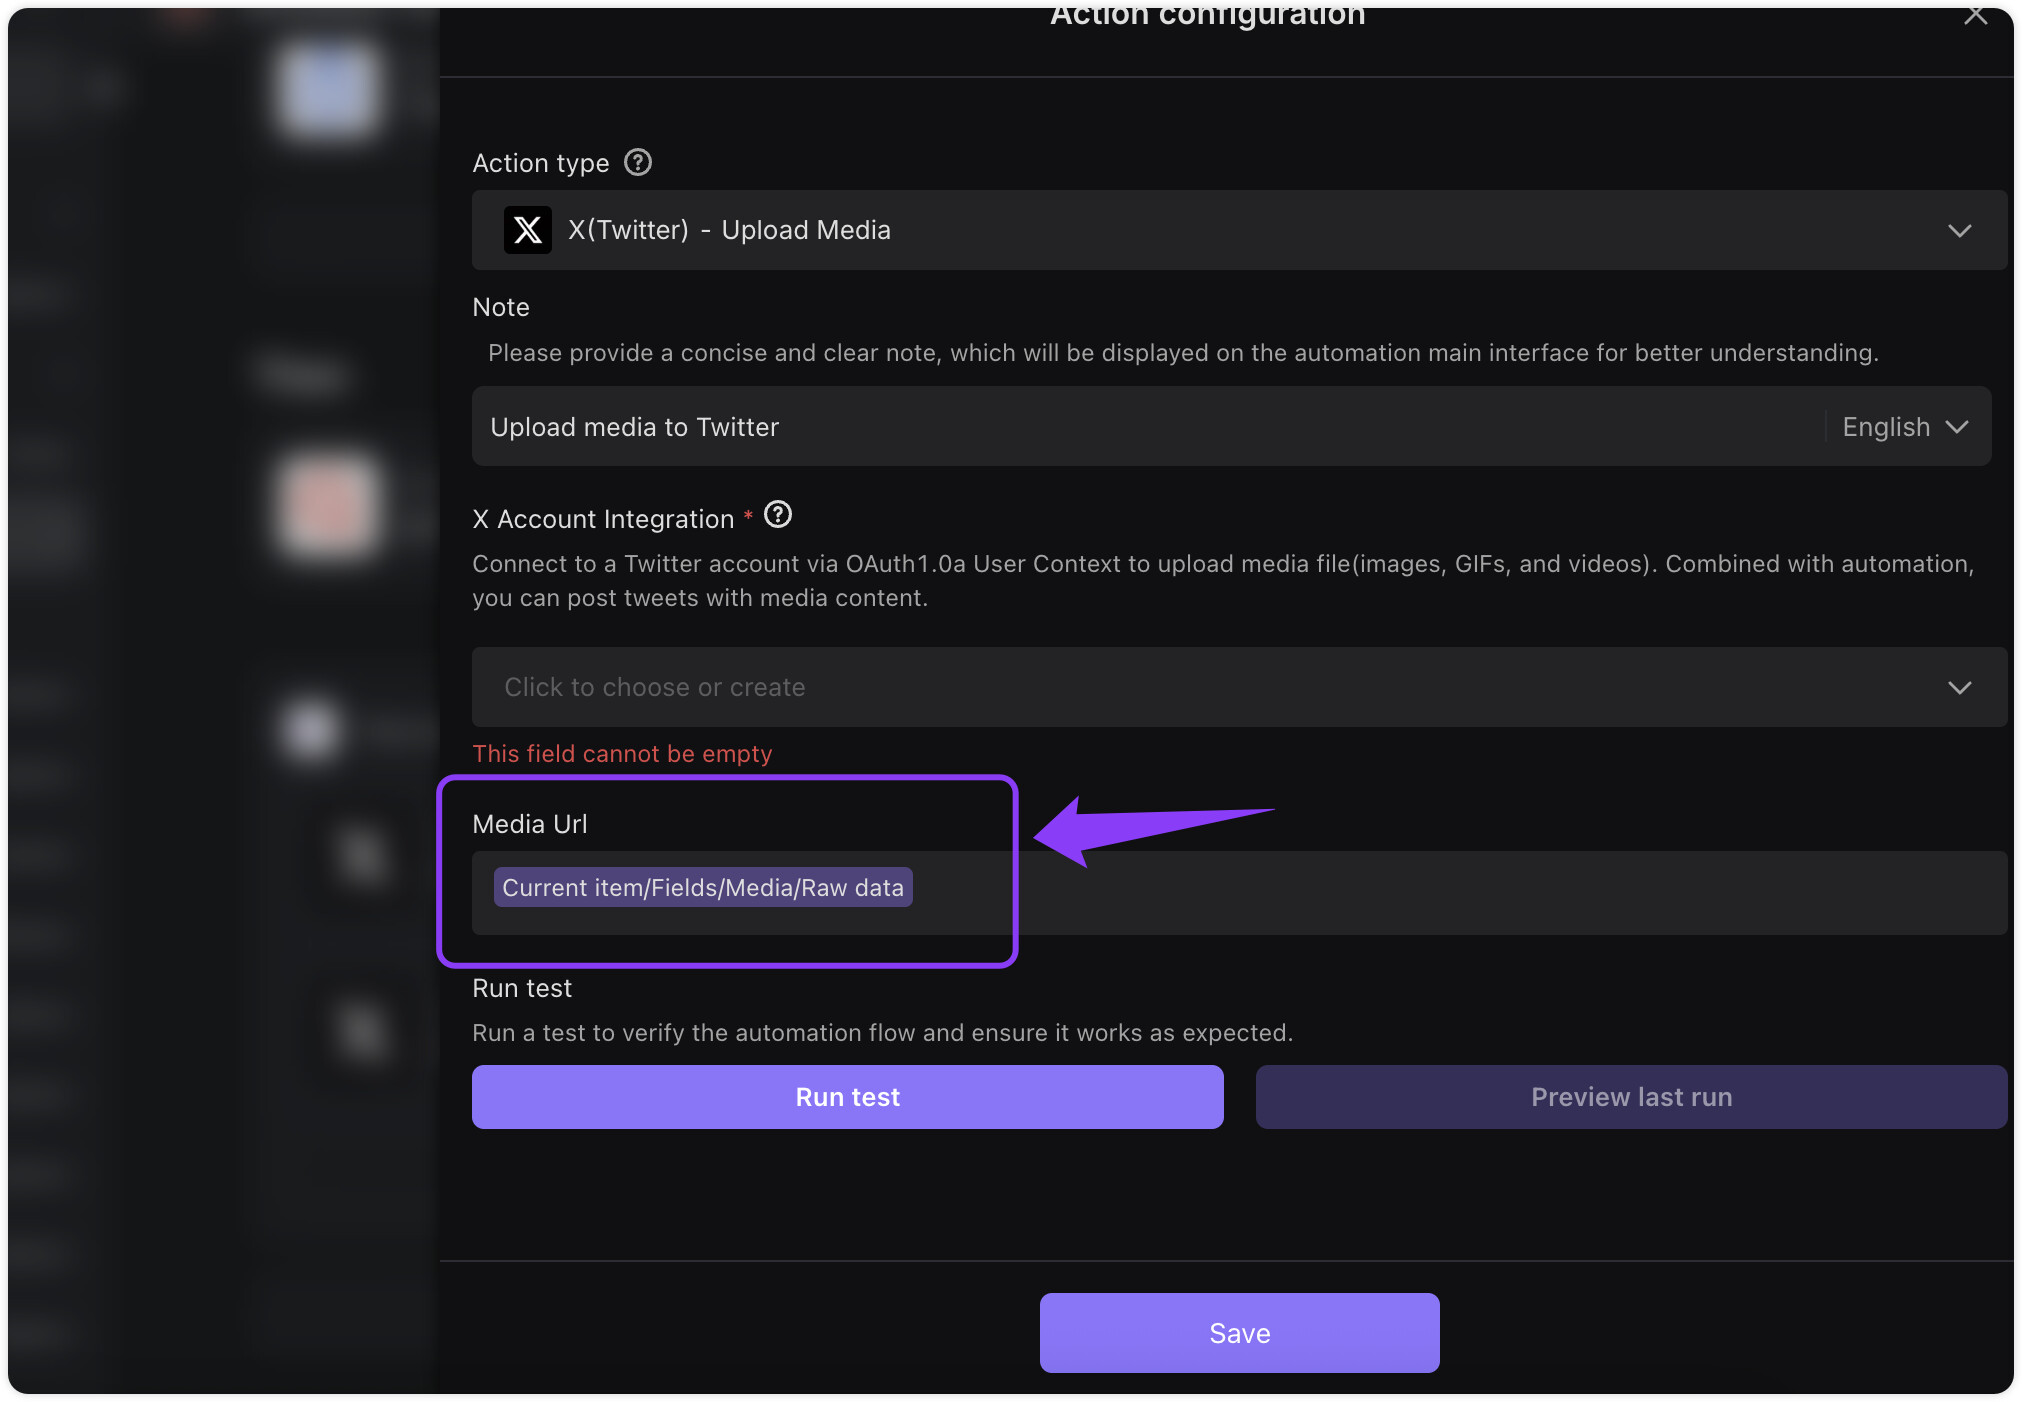
Task: Select the X(Twitter) - Upload Media option text
Action: [729, 230]
